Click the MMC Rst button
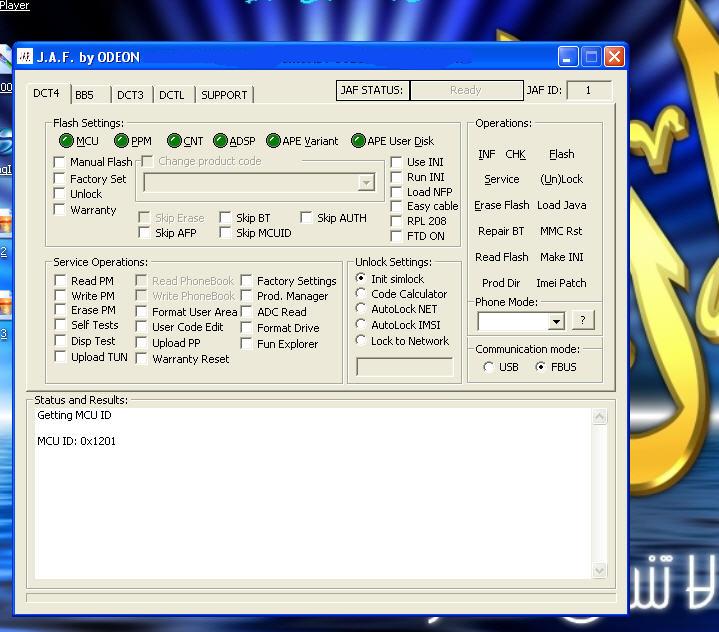This screenshot has height=632, width=719. (561, 231)
